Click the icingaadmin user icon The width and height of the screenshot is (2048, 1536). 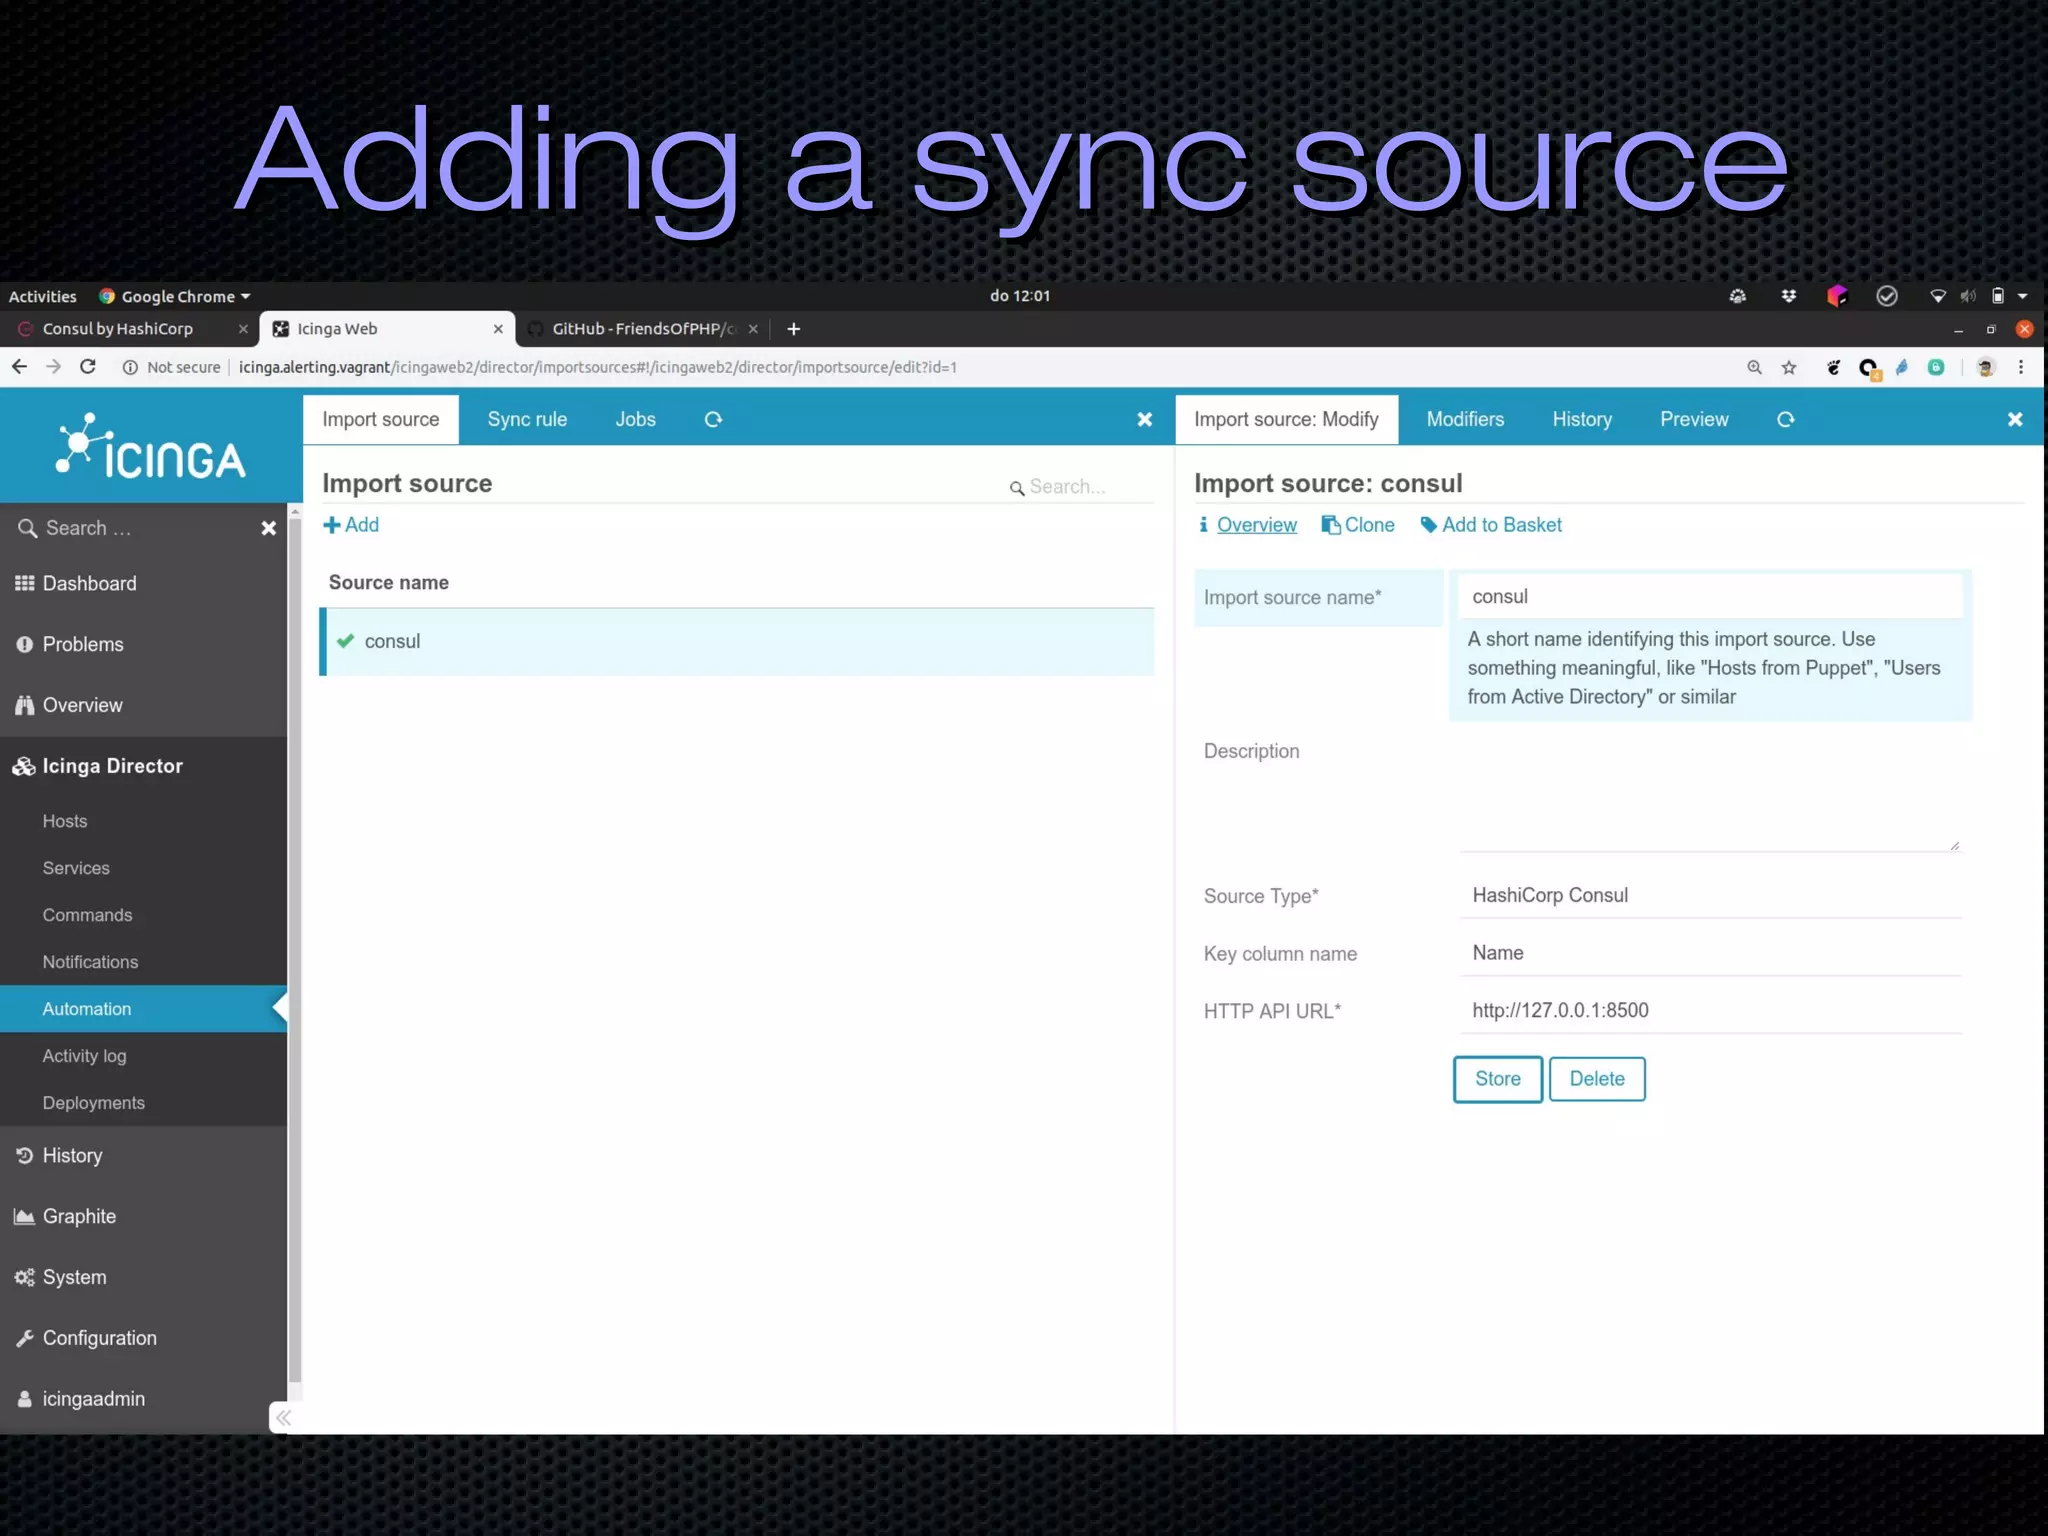coord(25,1399)
